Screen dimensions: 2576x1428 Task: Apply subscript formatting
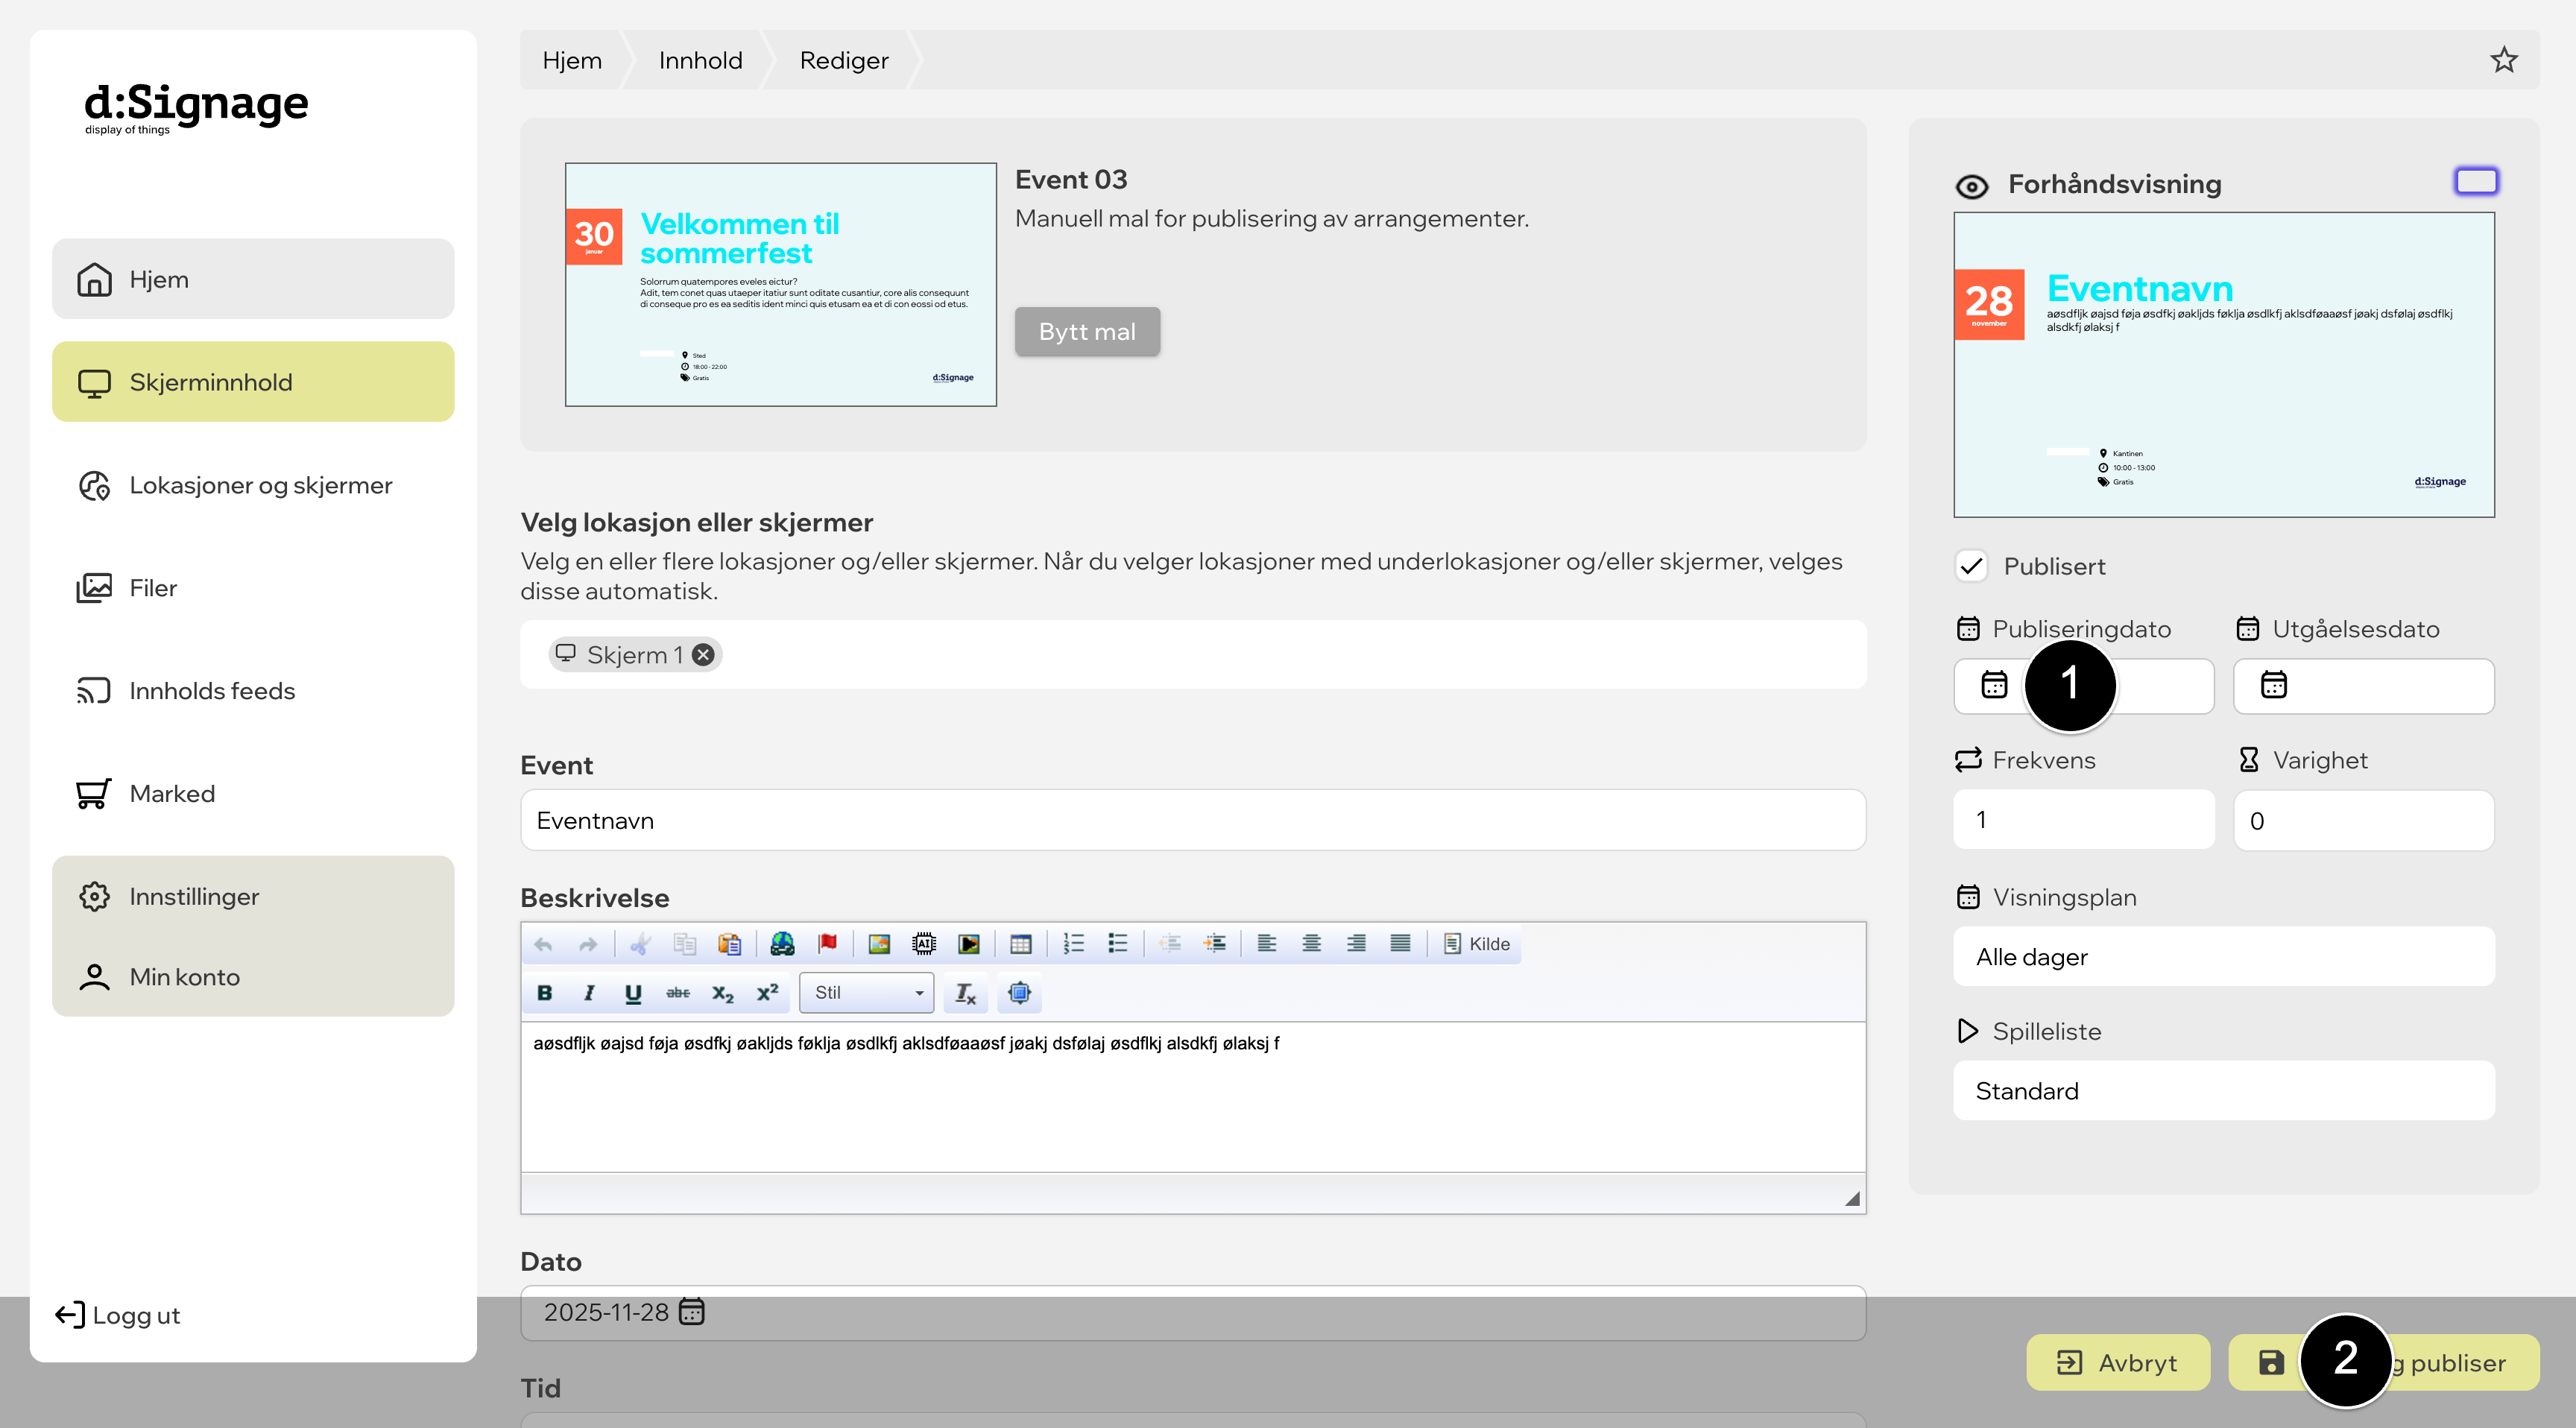pyautogui.click(x=723, y=993)
